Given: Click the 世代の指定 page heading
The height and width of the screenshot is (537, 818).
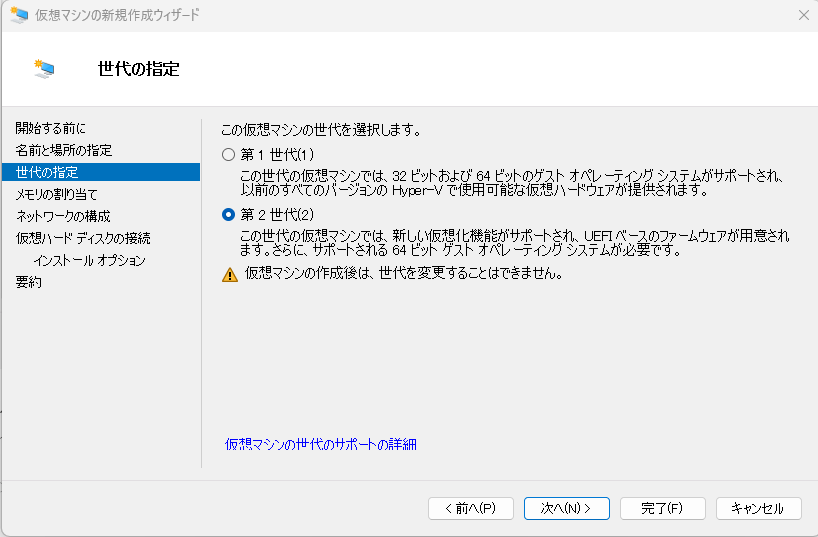Looking at the screenshot, I should click(x=139, y=69).
